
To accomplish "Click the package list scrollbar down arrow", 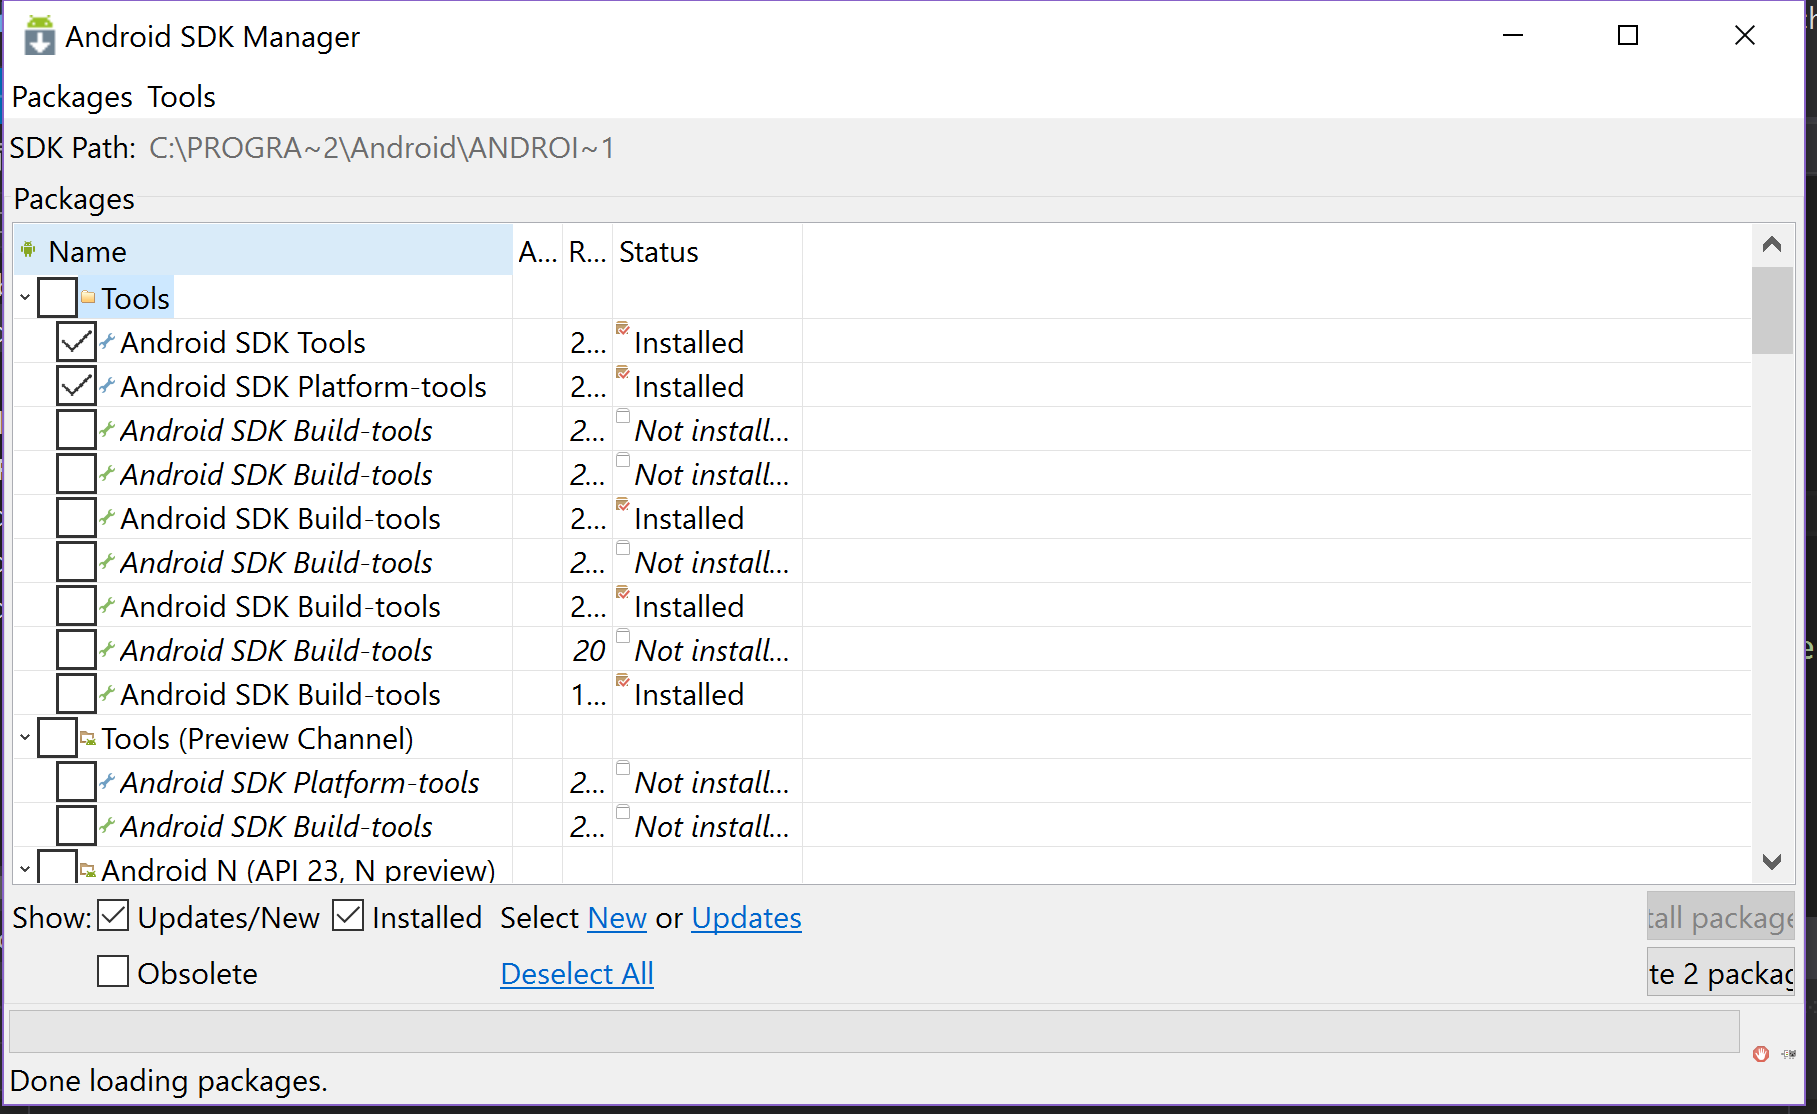I will click(1772, 862).
